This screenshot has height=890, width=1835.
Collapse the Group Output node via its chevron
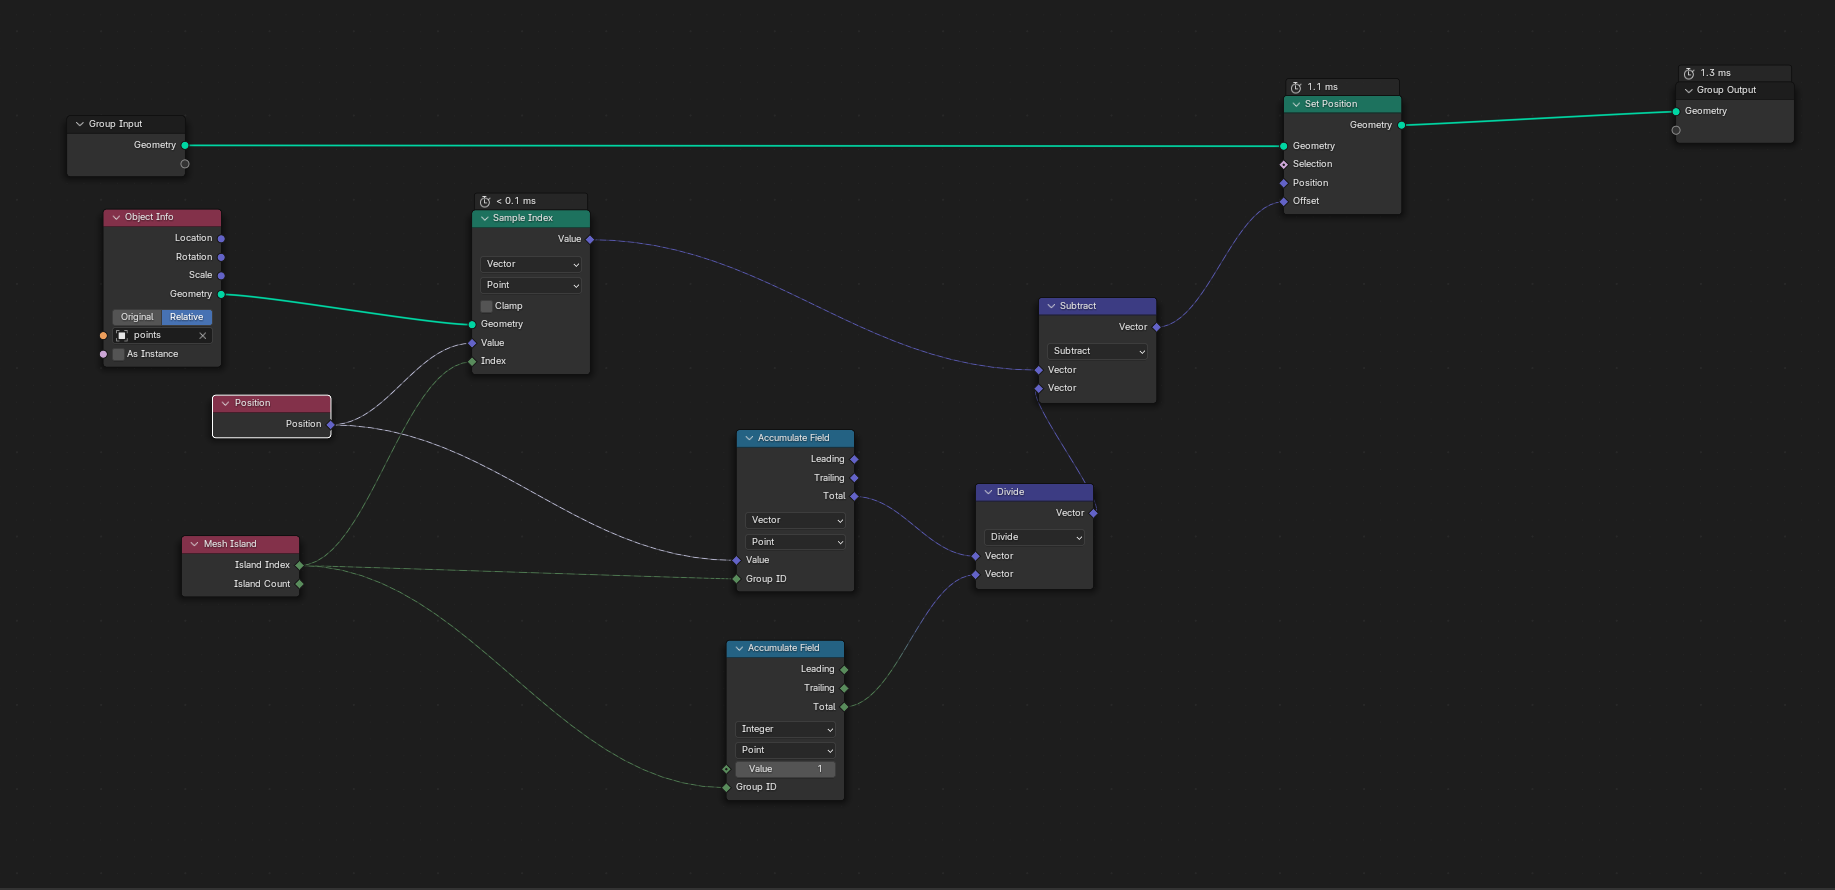pyautogui.click(x=1689, y=90)
